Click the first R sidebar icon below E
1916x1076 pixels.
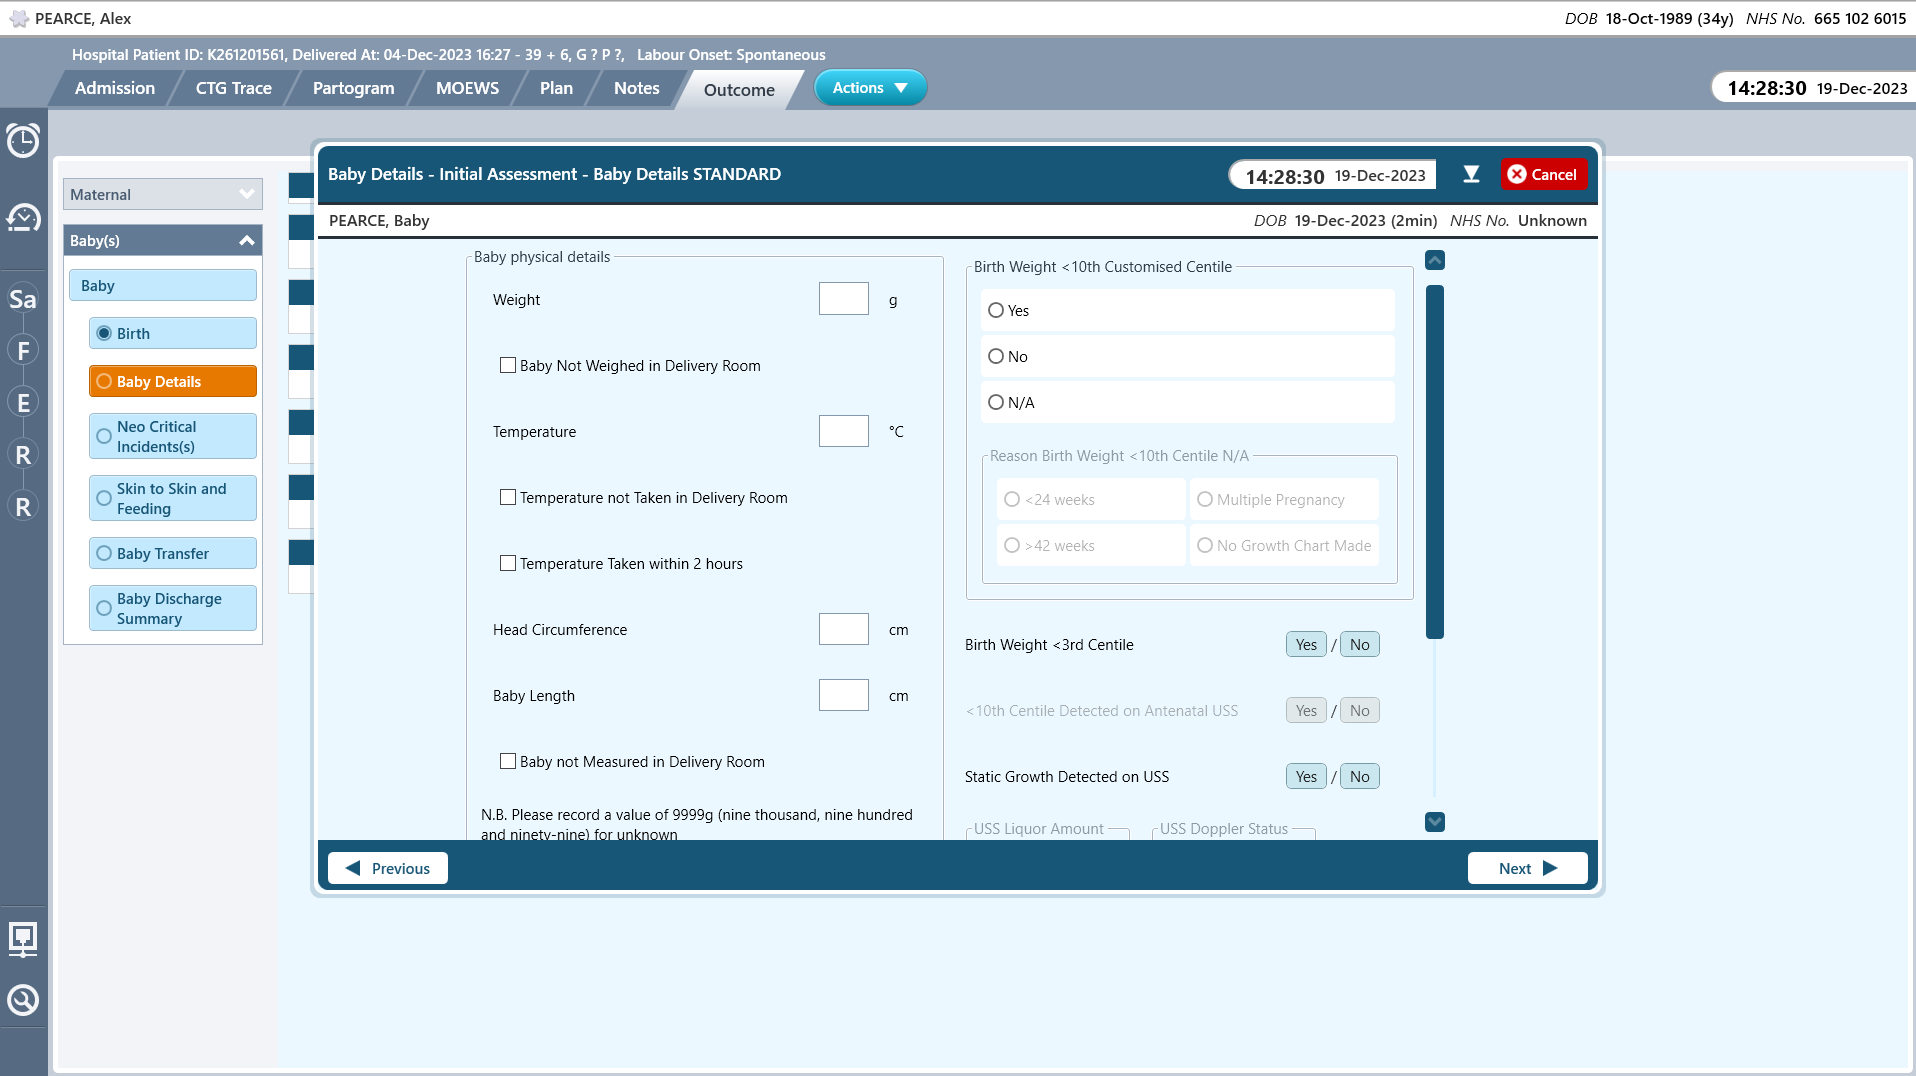[23, 455]
